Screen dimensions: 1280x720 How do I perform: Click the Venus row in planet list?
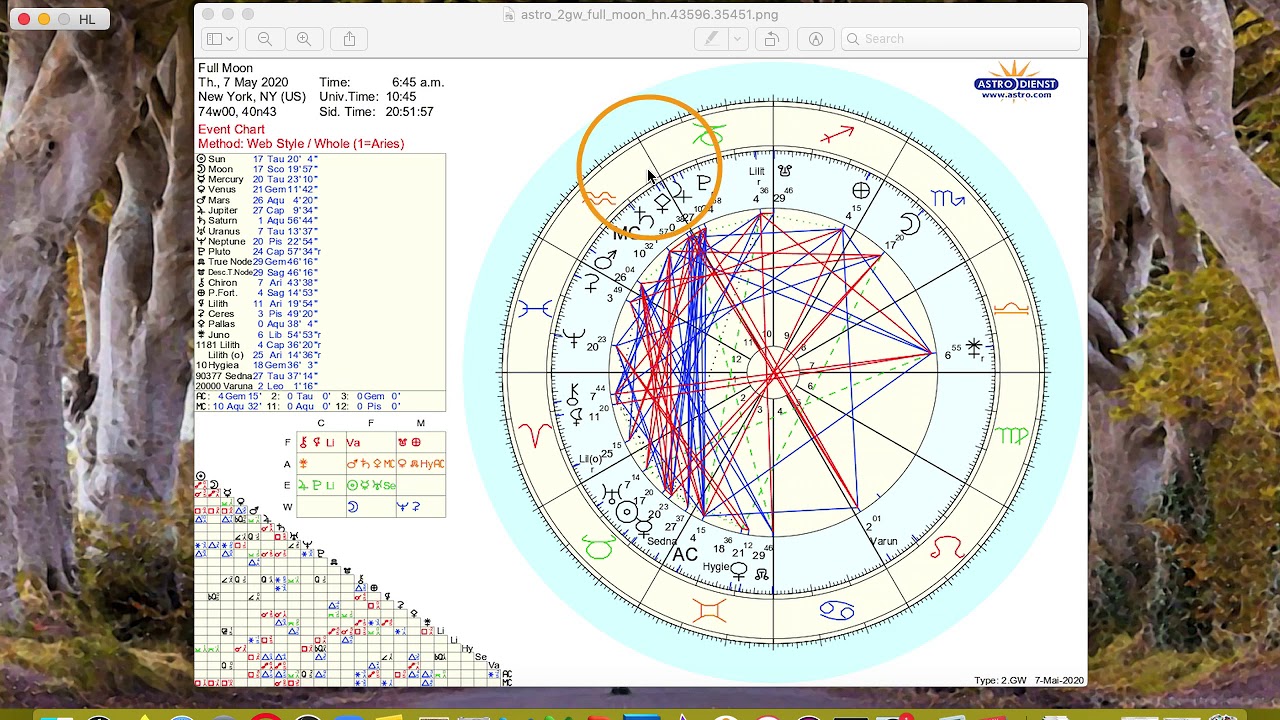(257, 190)
